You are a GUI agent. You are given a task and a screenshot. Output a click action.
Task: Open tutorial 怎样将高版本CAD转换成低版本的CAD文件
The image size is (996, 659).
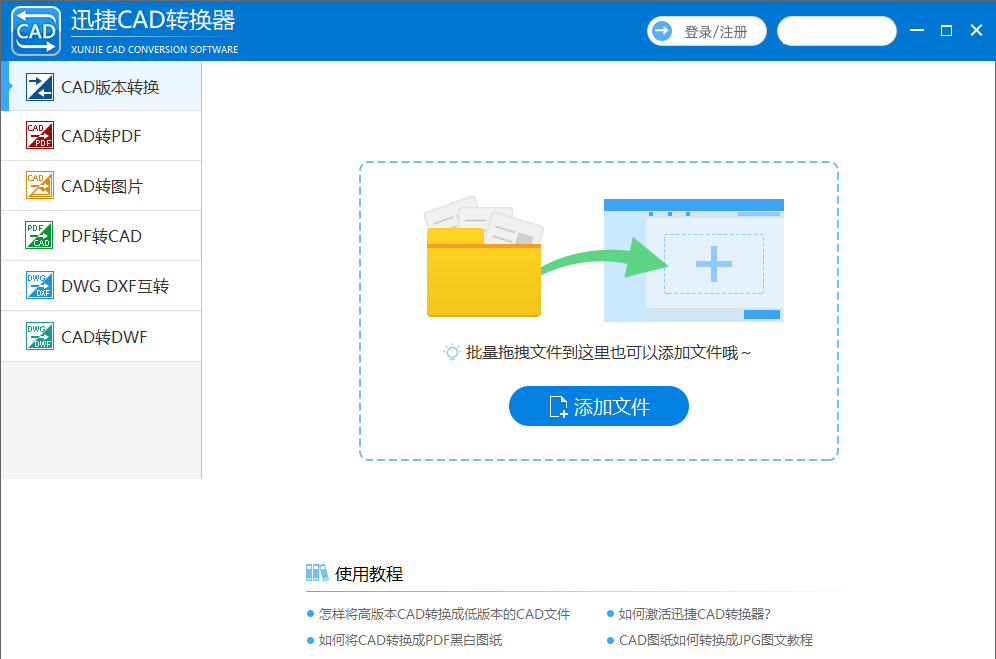tap(444, 614)
